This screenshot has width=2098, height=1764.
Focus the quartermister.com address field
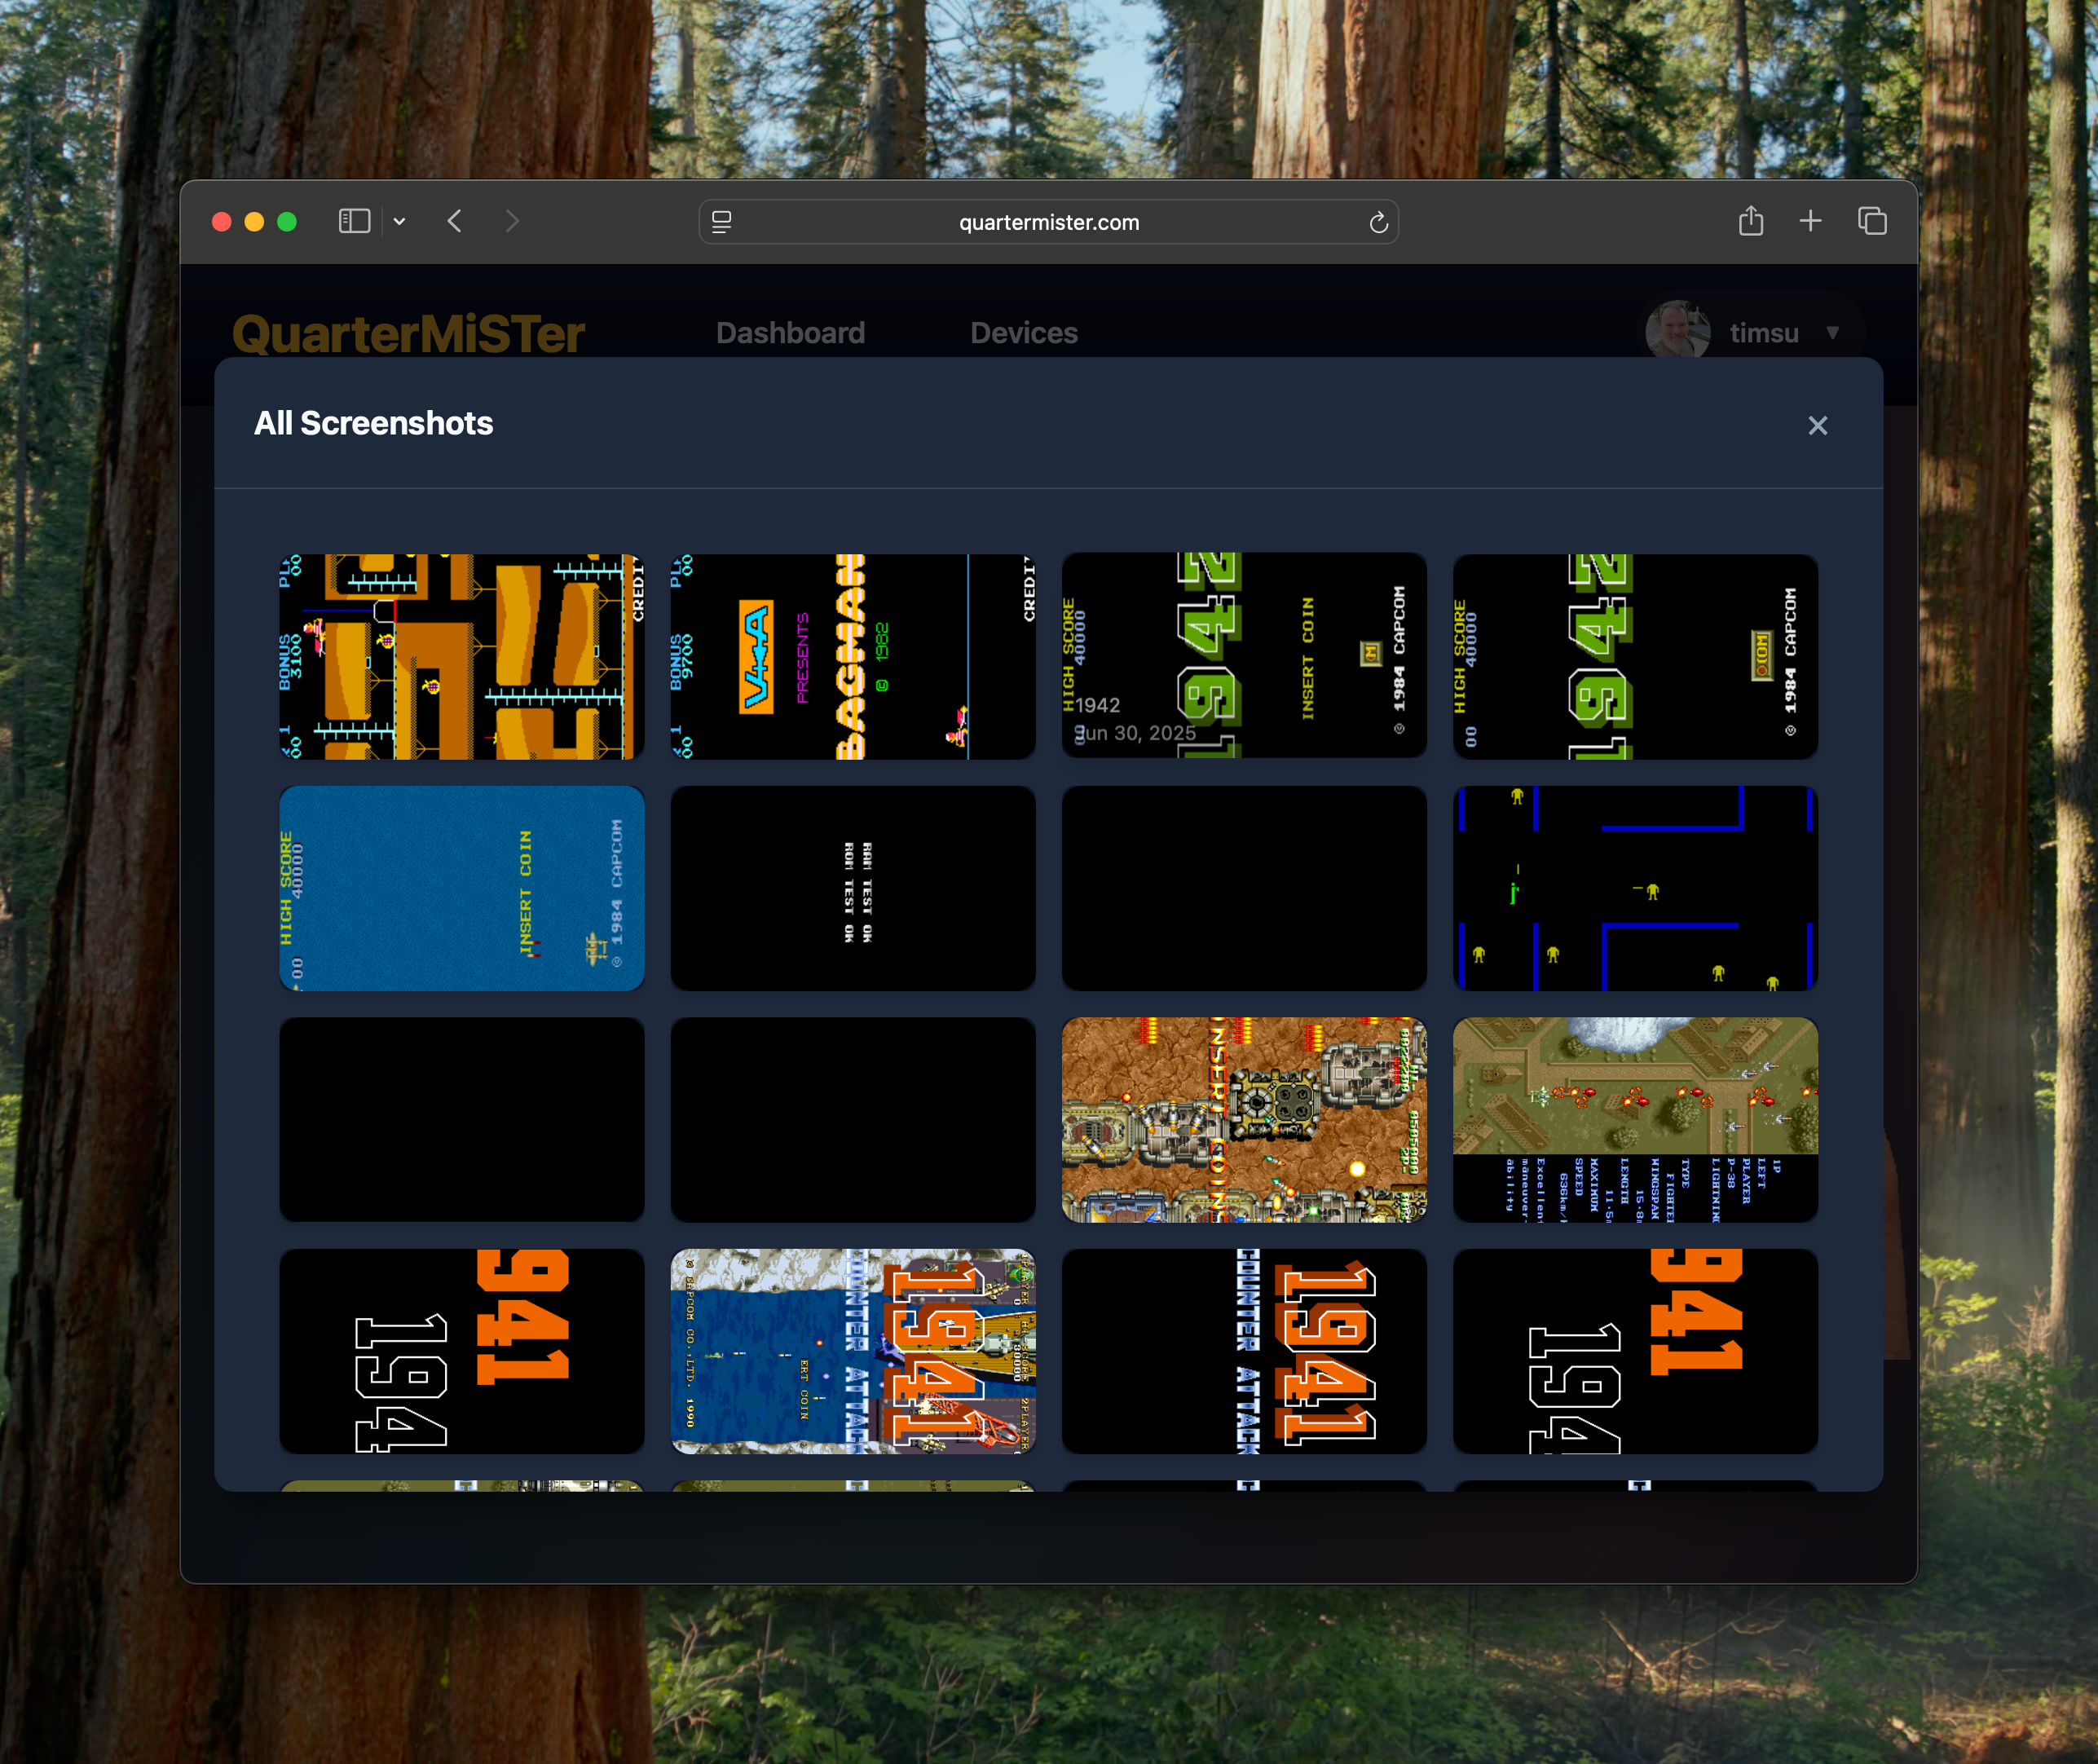pyautogui.click(x=1048, y=222)
